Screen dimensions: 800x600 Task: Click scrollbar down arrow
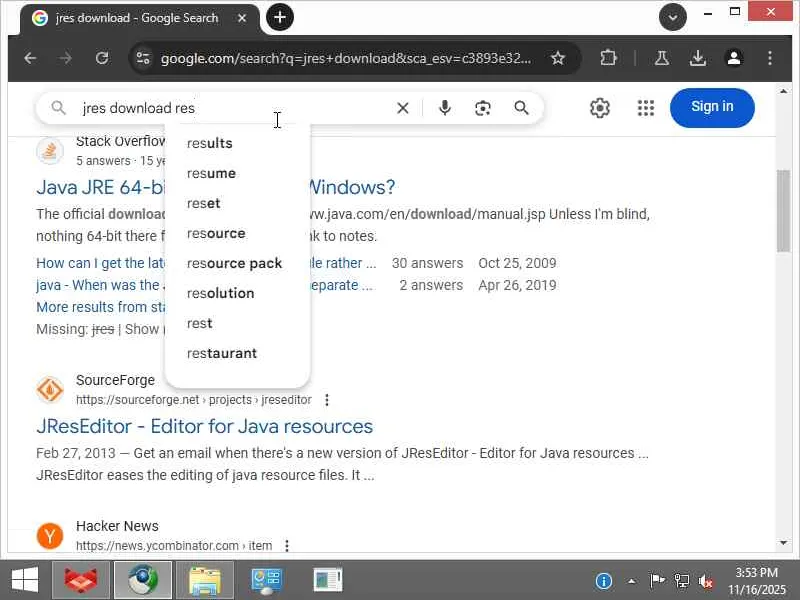[x=783, y=543]
